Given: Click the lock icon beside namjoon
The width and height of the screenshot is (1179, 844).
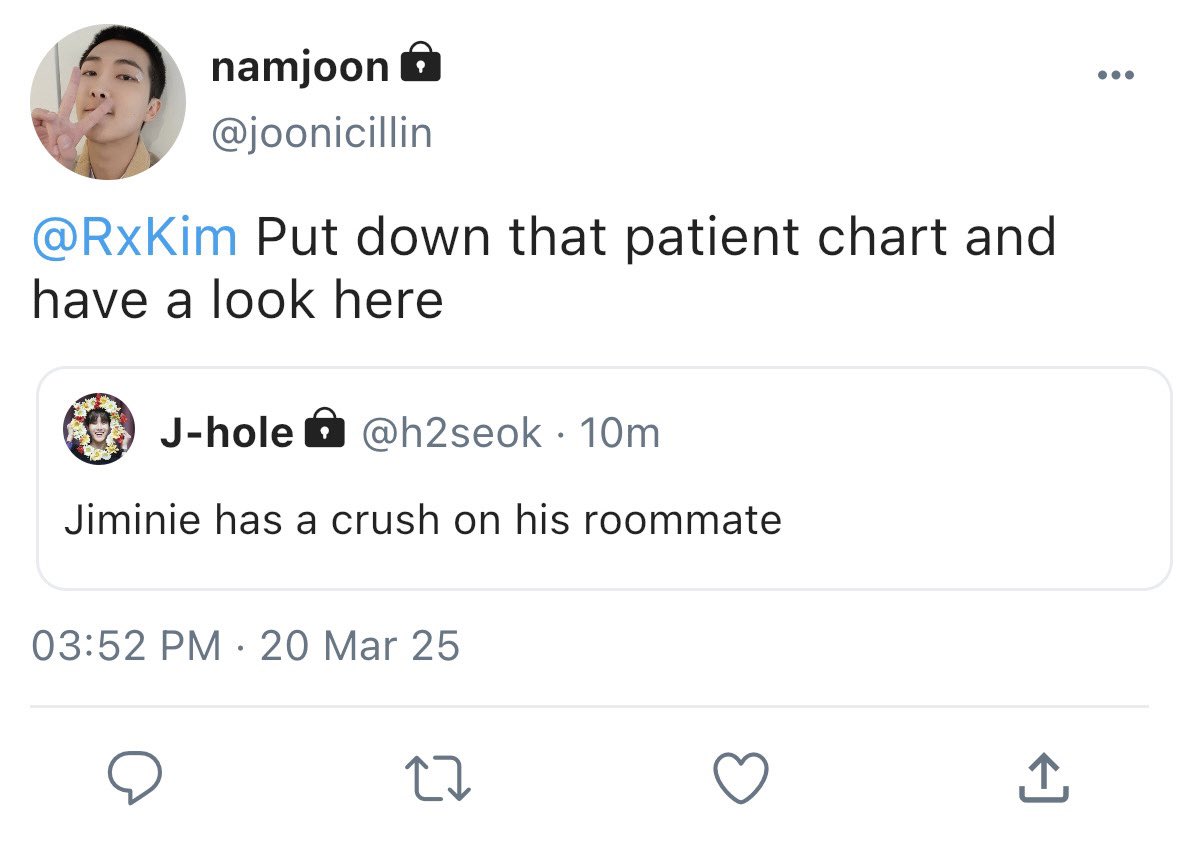Looking at the screenshot, I should pyautogui.click(x=420, y=62).
